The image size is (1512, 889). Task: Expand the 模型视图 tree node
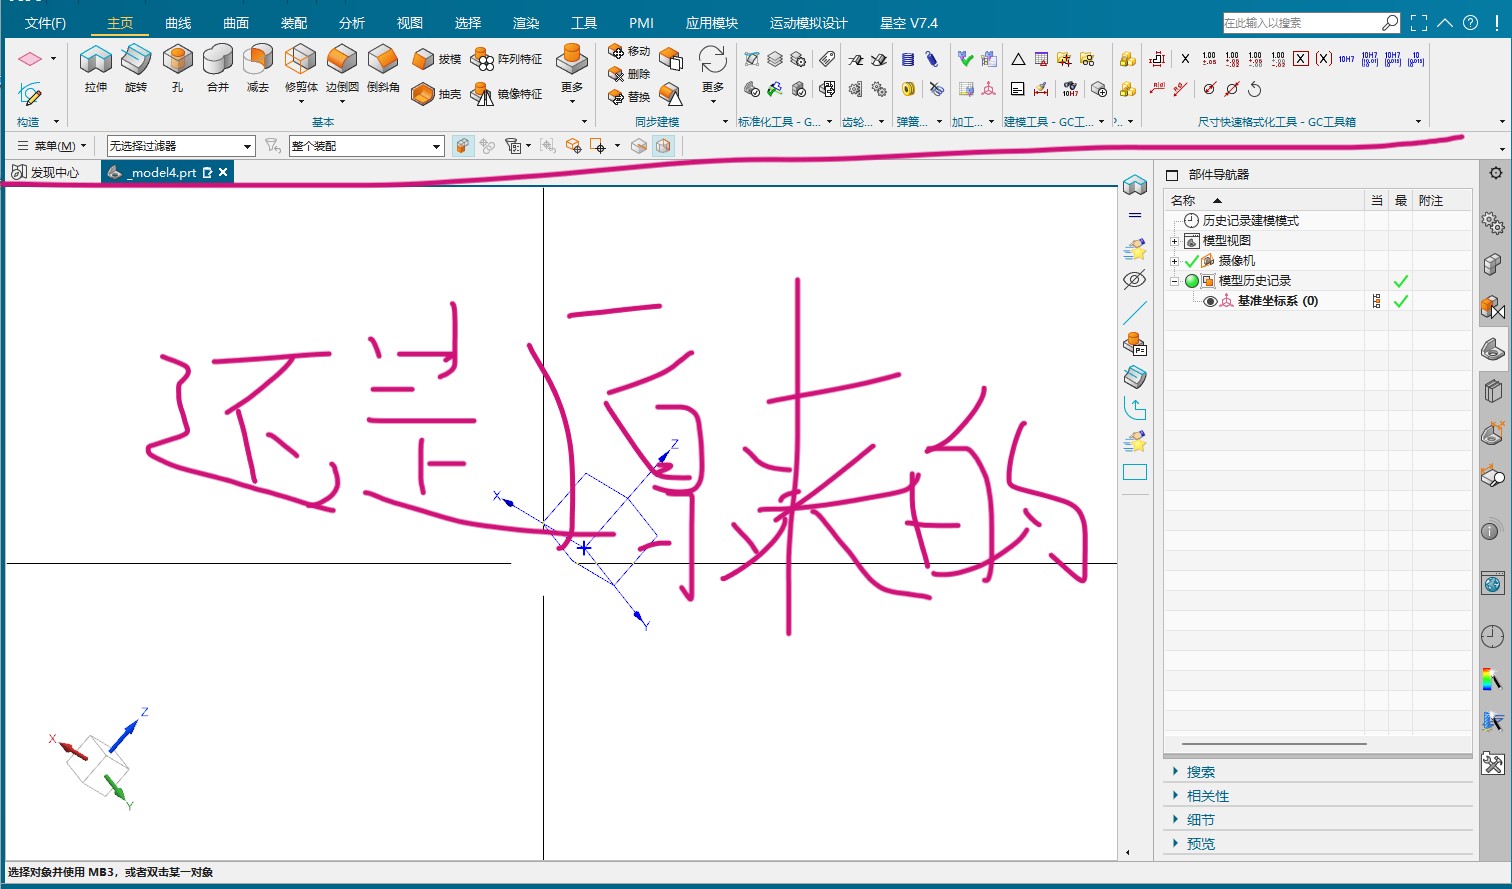click(x=1175, y=241)
